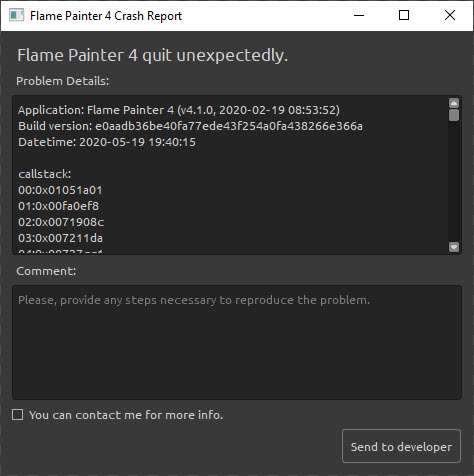Screen dimensions: 474x476
Task: Click the scrollbar track below the thumb
Action: (x=454, y=182)
